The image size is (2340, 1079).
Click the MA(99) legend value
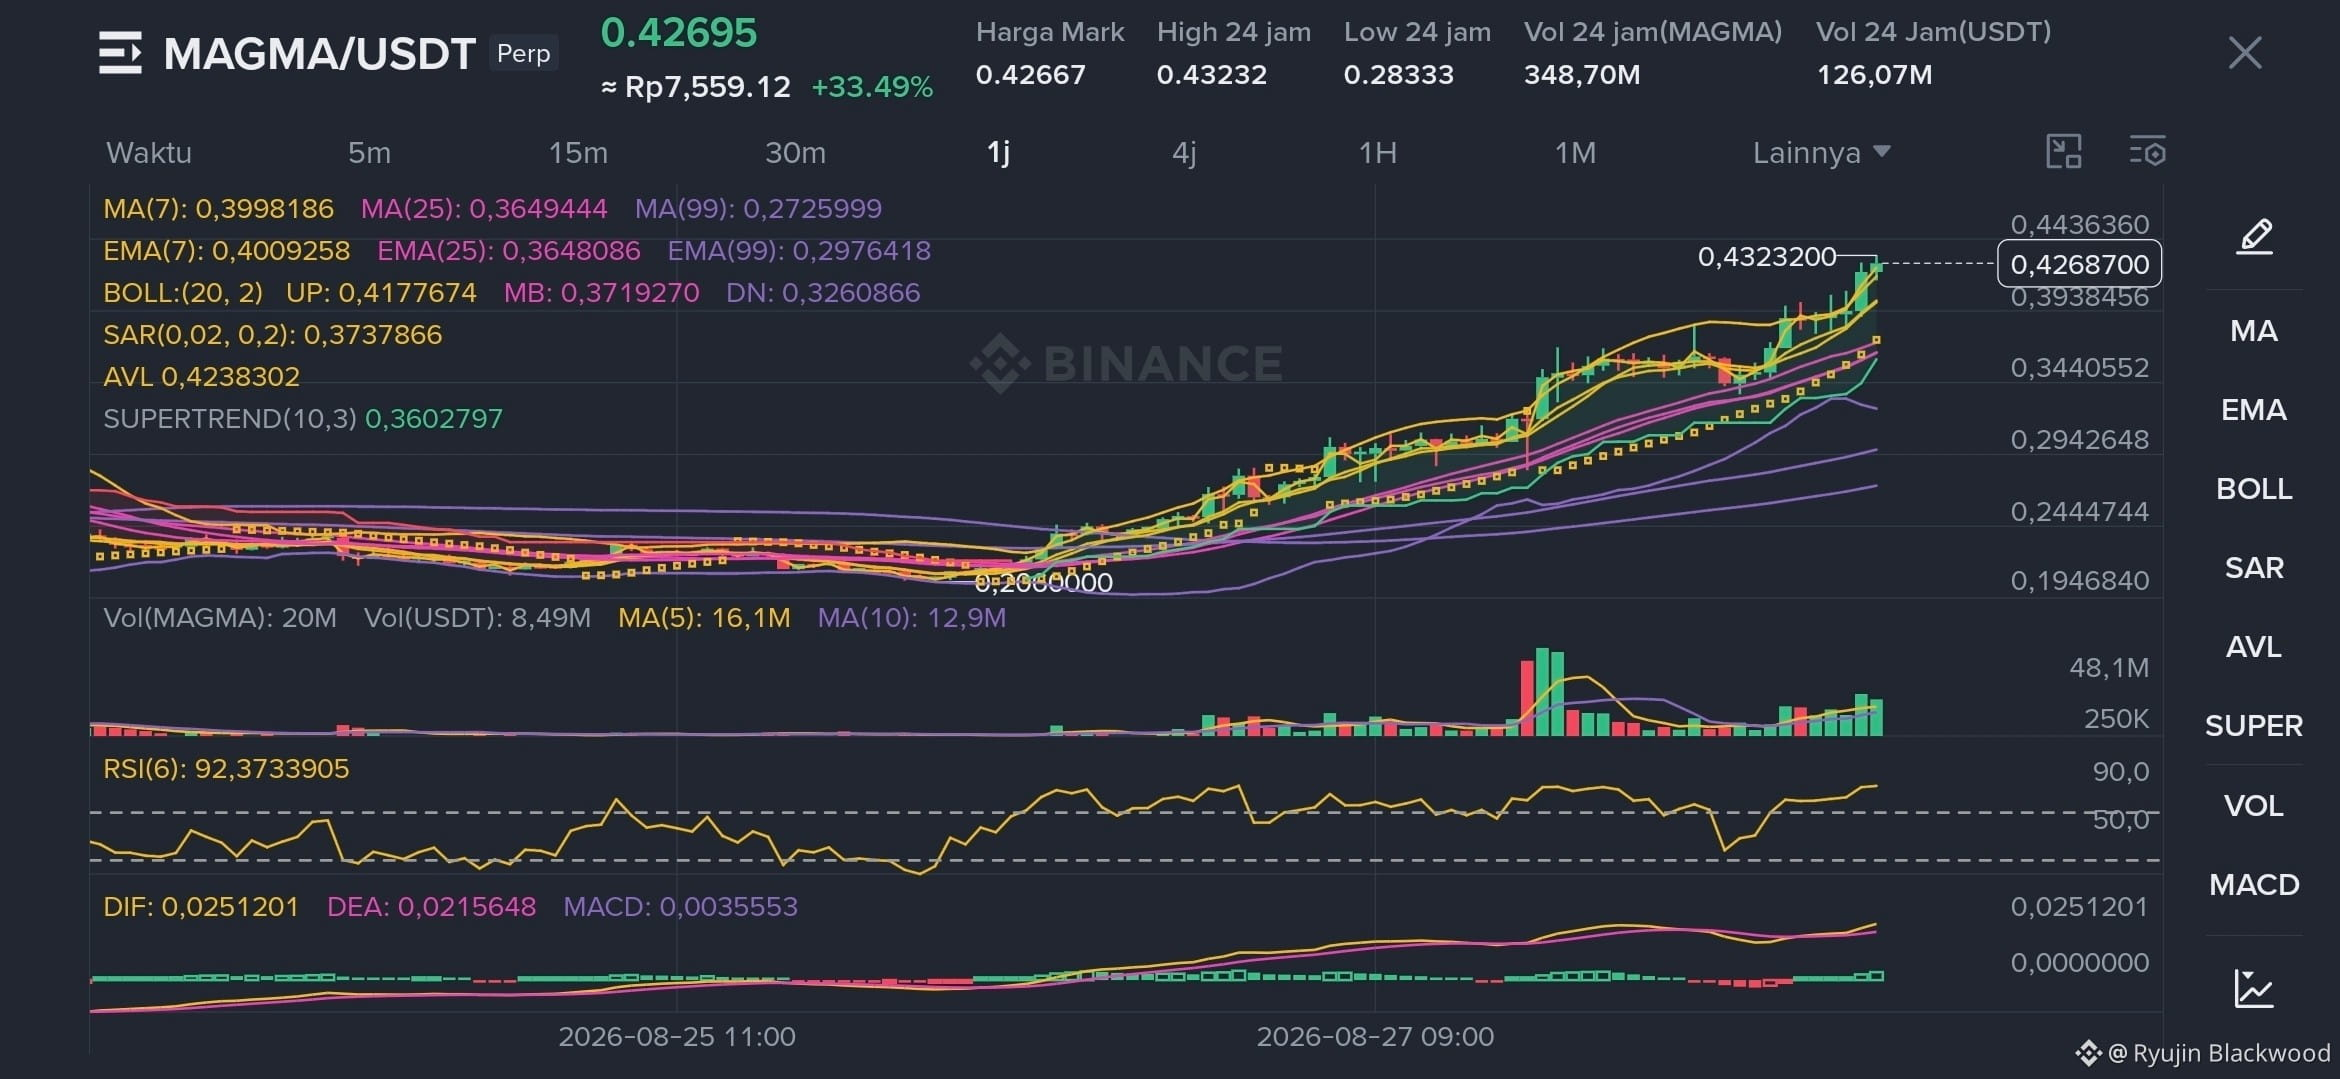coord(758,209)
